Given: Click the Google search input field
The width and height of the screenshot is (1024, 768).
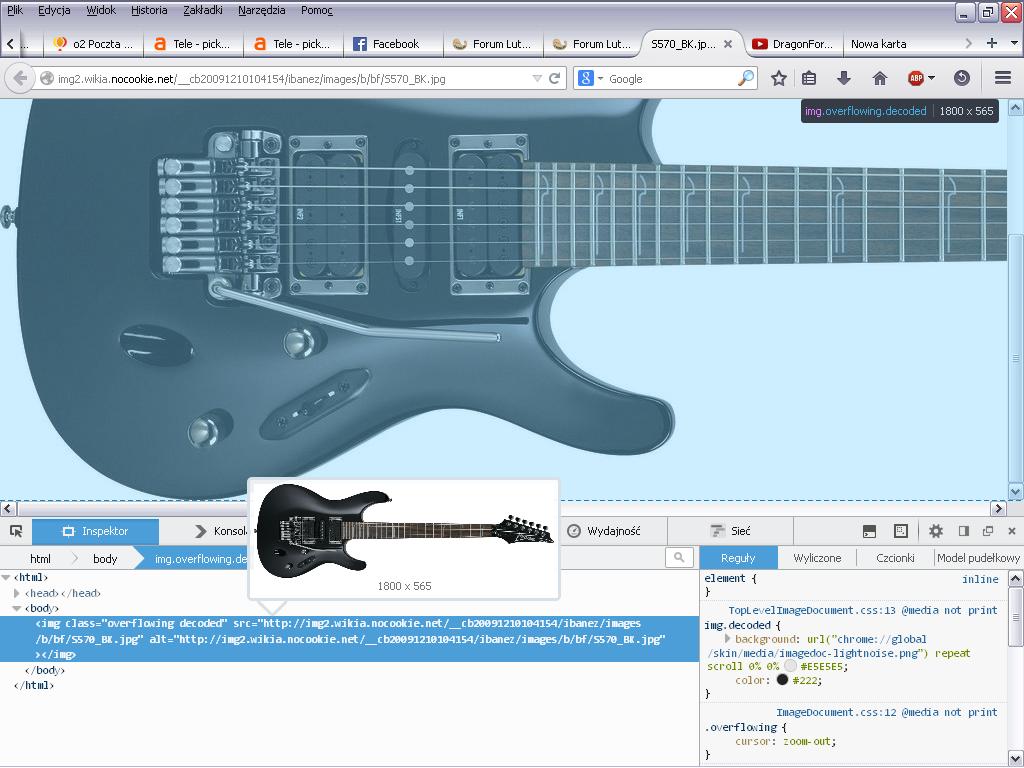Looking at the screenshot, I should (670, 78).
